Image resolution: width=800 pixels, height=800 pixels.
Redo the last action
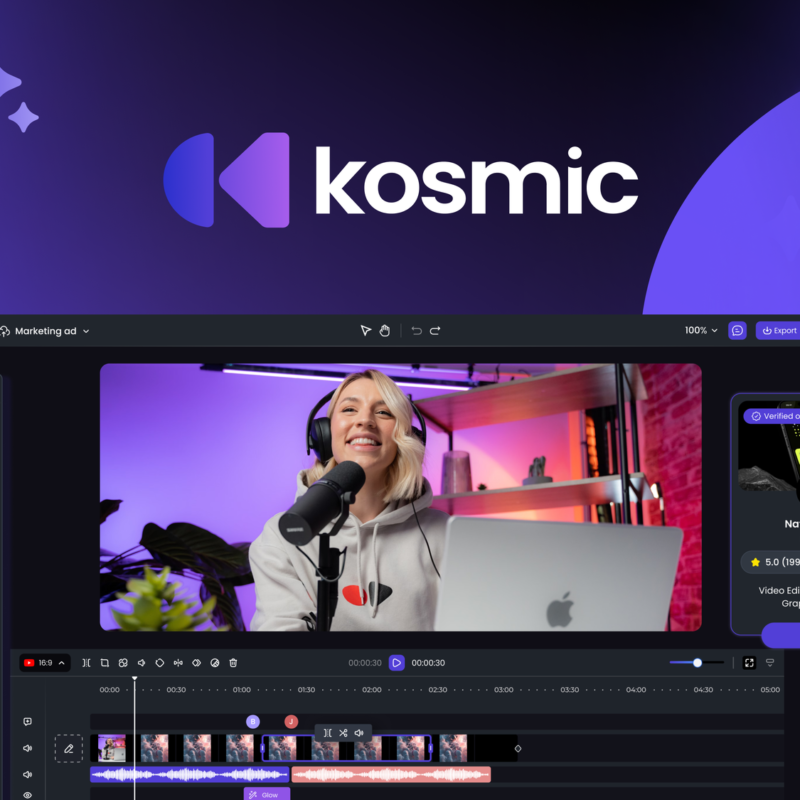click(435, 331)
